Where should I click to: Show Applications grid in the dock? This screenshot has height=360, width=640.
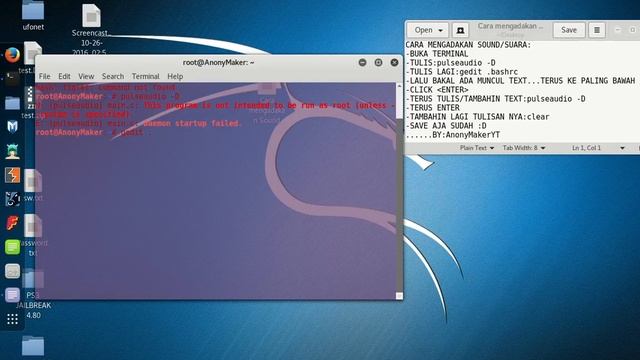(12, 319)
